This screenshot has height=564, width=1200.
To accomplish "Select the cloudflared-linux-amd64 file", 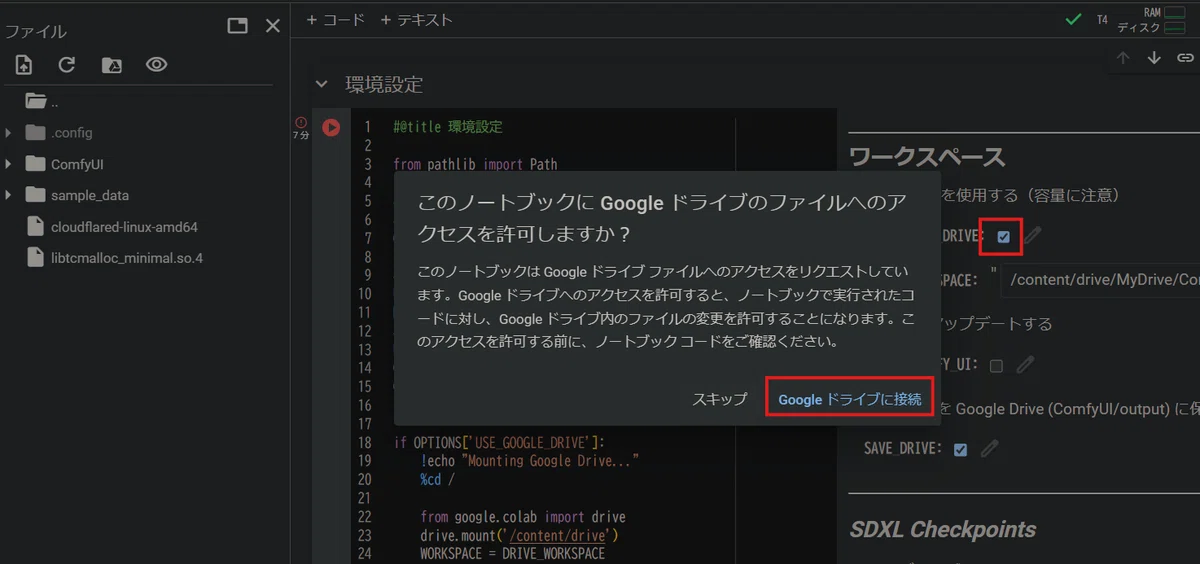I will pyautogui.click(x=124, y=227).
